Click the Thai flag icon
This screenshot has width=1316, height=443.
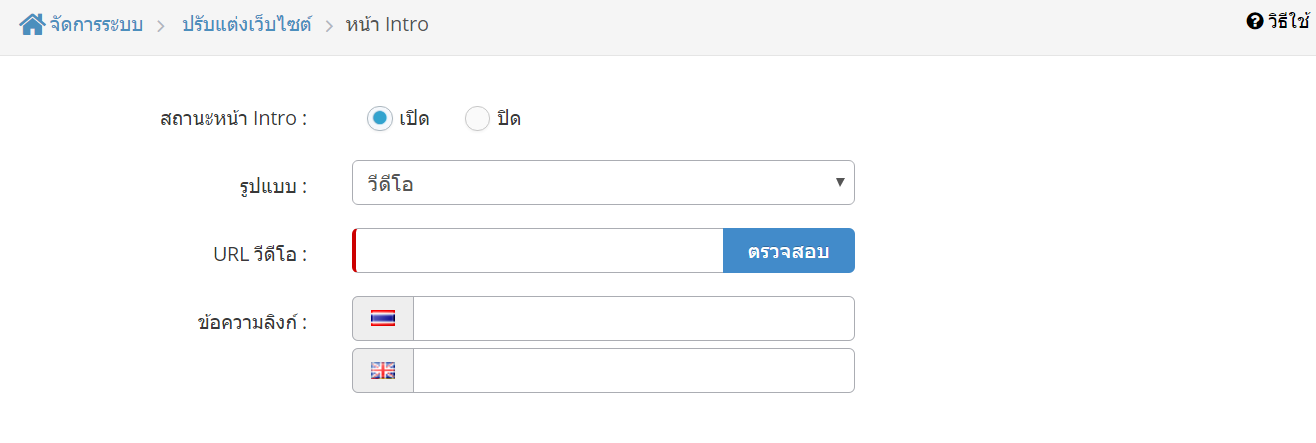383,318
